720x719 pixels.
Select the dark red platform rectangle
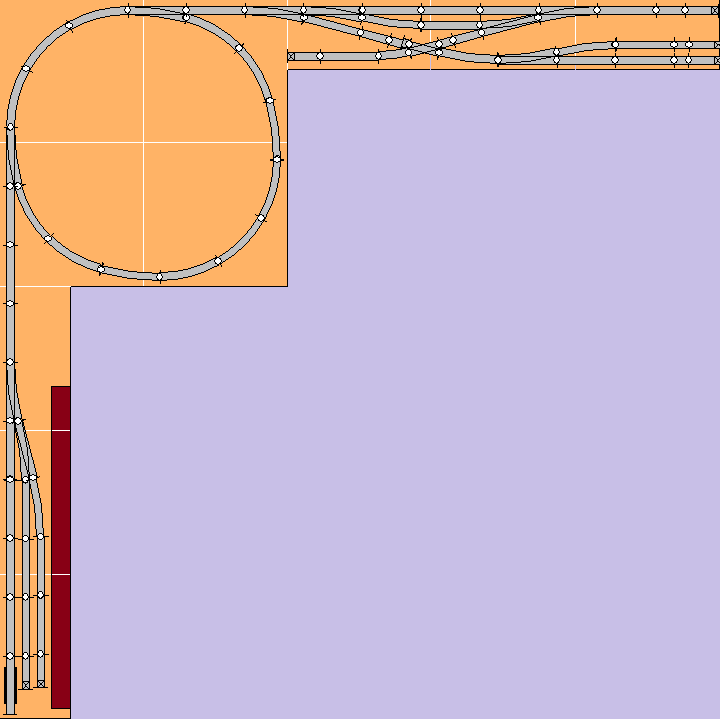pos(61,547)
